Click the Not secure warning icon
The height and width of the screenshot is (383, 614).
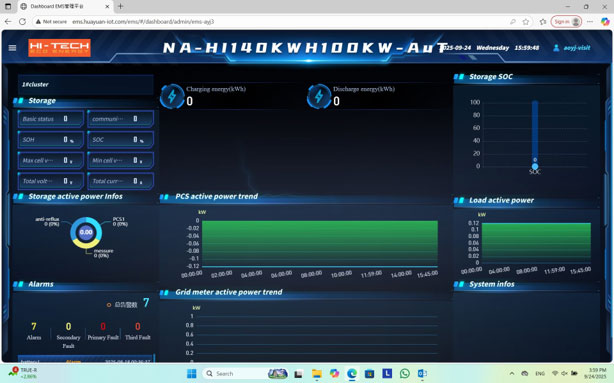pos(38,22)
